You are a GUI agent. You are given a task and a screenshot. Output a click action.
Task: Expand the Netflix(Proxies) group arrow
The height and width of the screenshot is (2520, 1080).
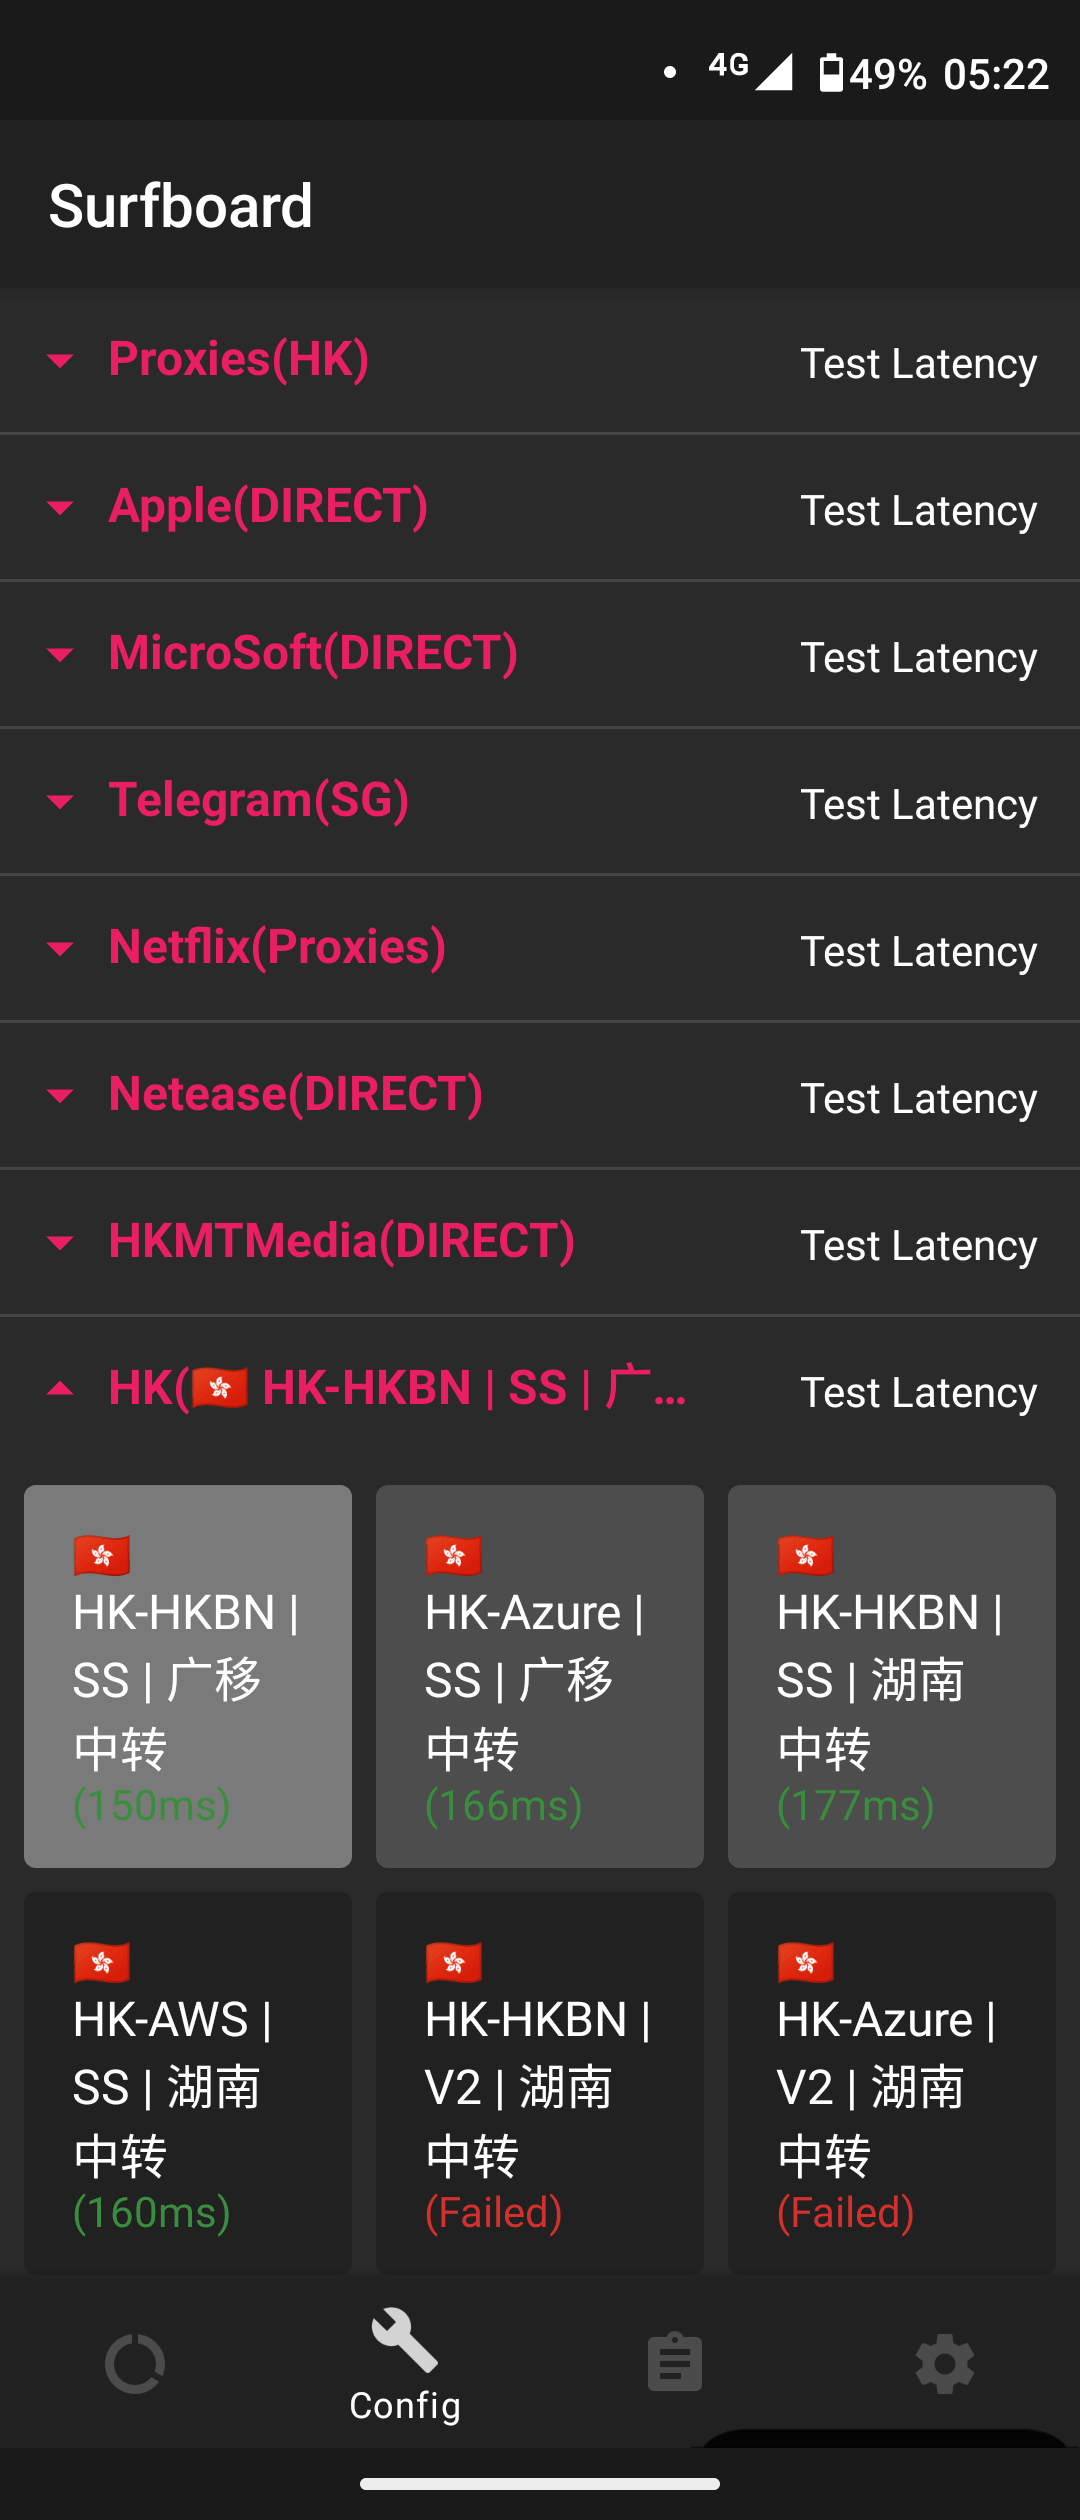[60, 949]
